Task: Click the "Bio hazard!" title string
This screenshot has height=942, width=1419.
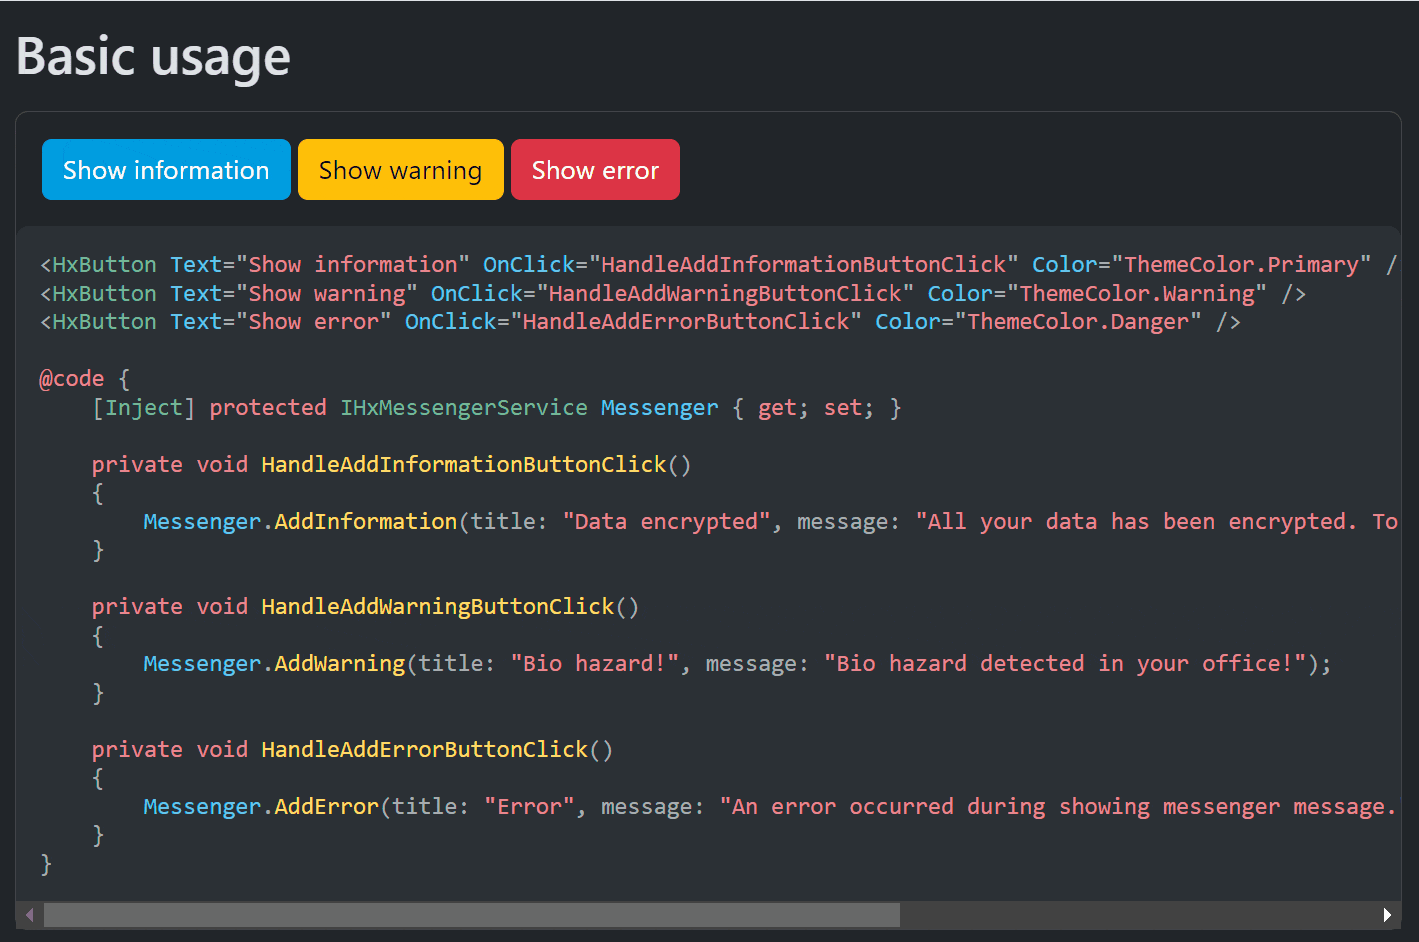Action: pyautogui.click(x=595, y=664)
